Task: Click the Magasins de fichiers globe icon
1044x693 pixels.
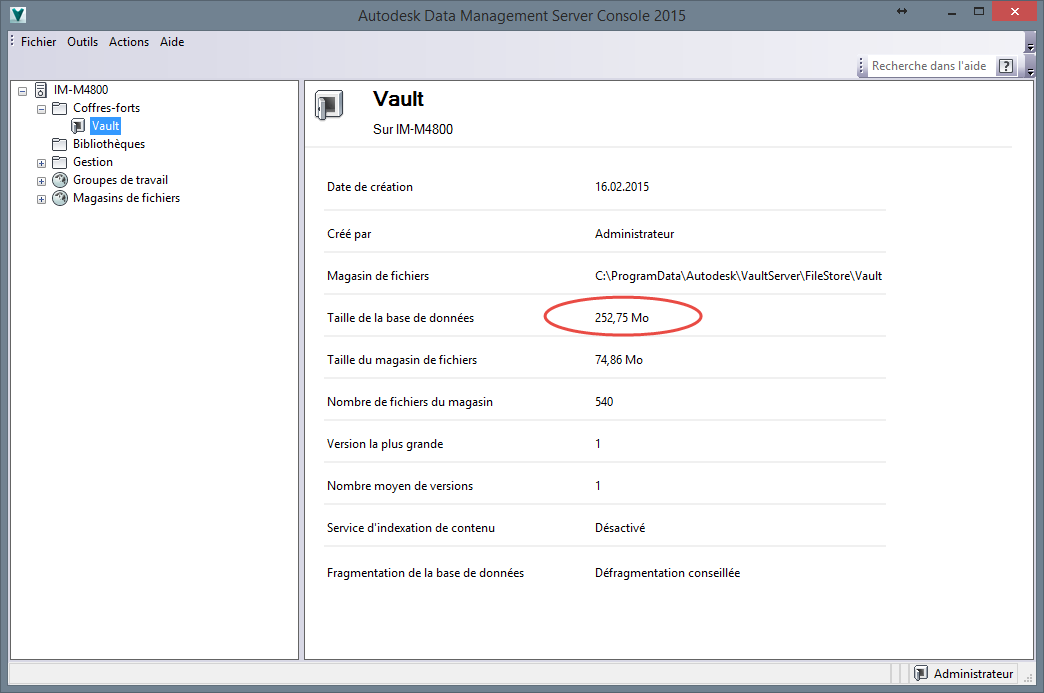Action: coord(59,197)
